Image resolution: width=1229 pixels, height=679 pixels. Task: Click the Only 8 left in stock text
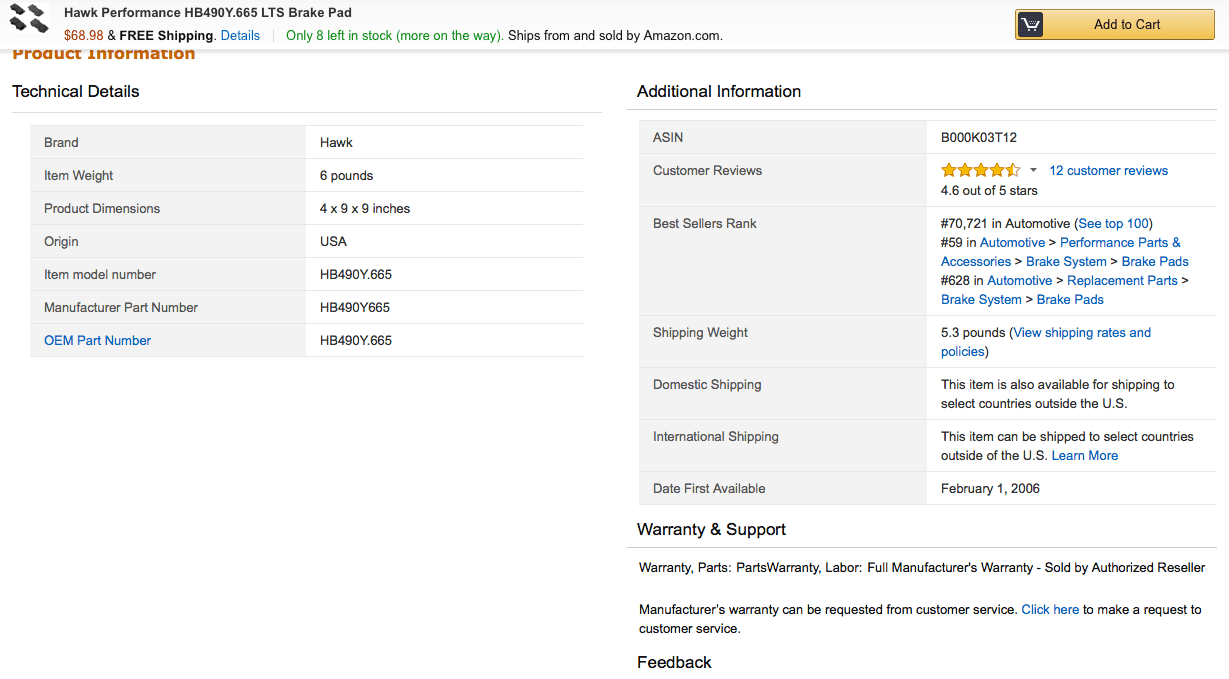393,34
